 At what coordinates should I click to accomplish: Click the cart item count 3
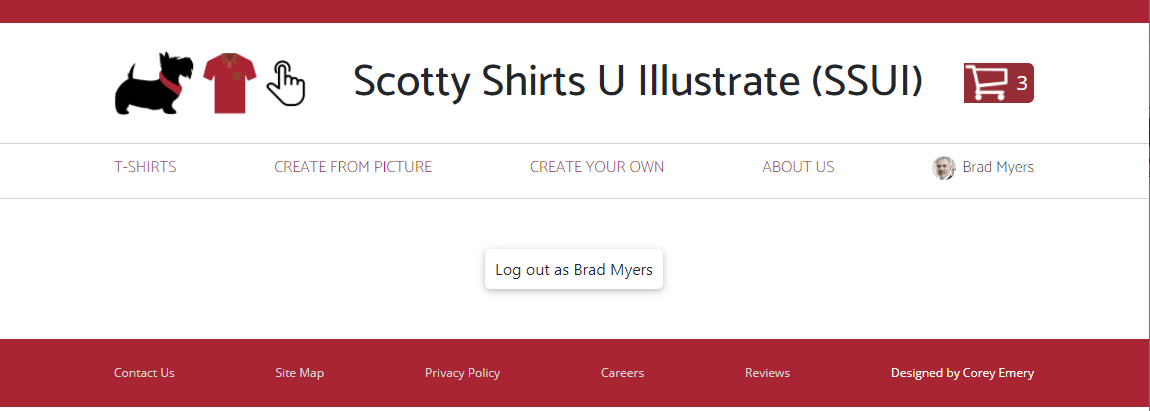(x=1022, y=83)
